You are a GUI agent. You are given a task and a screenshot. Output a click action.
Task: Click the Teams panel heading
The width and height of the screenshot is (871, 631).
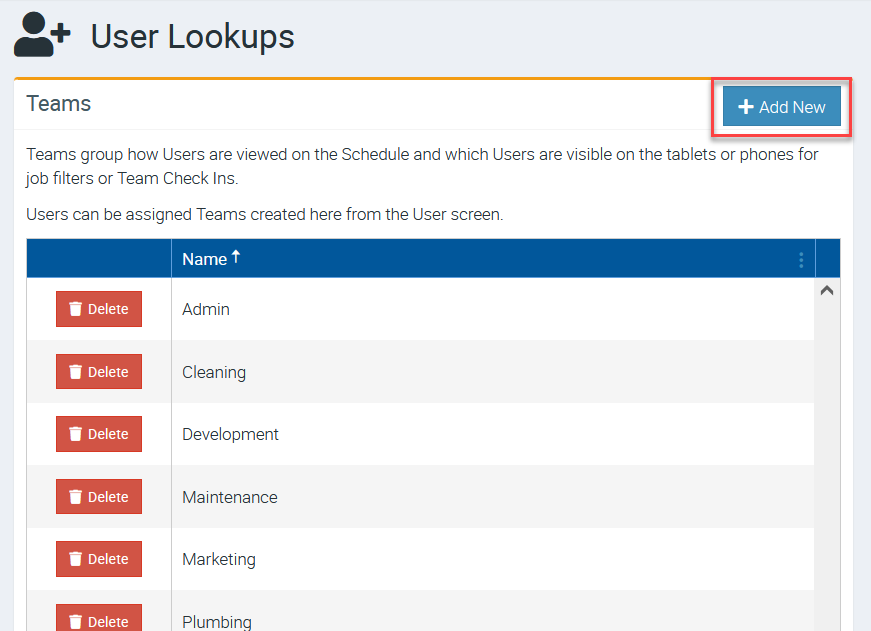click(x=59, y=104)
